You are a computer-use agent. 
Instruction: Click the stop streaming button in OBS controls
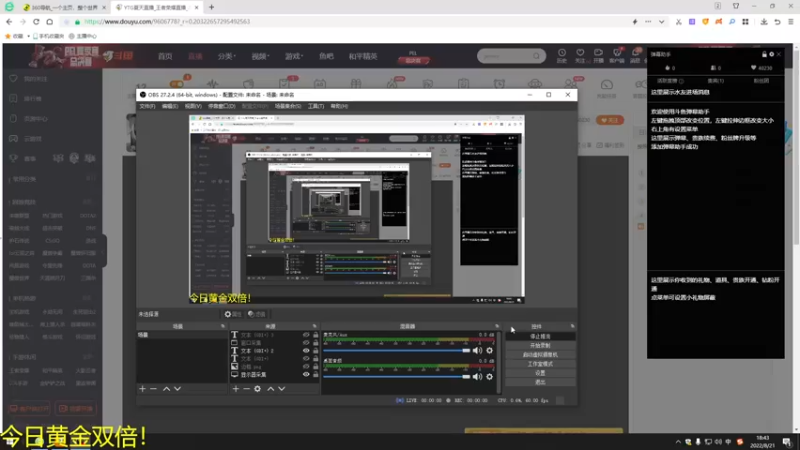tap(540, 336)
